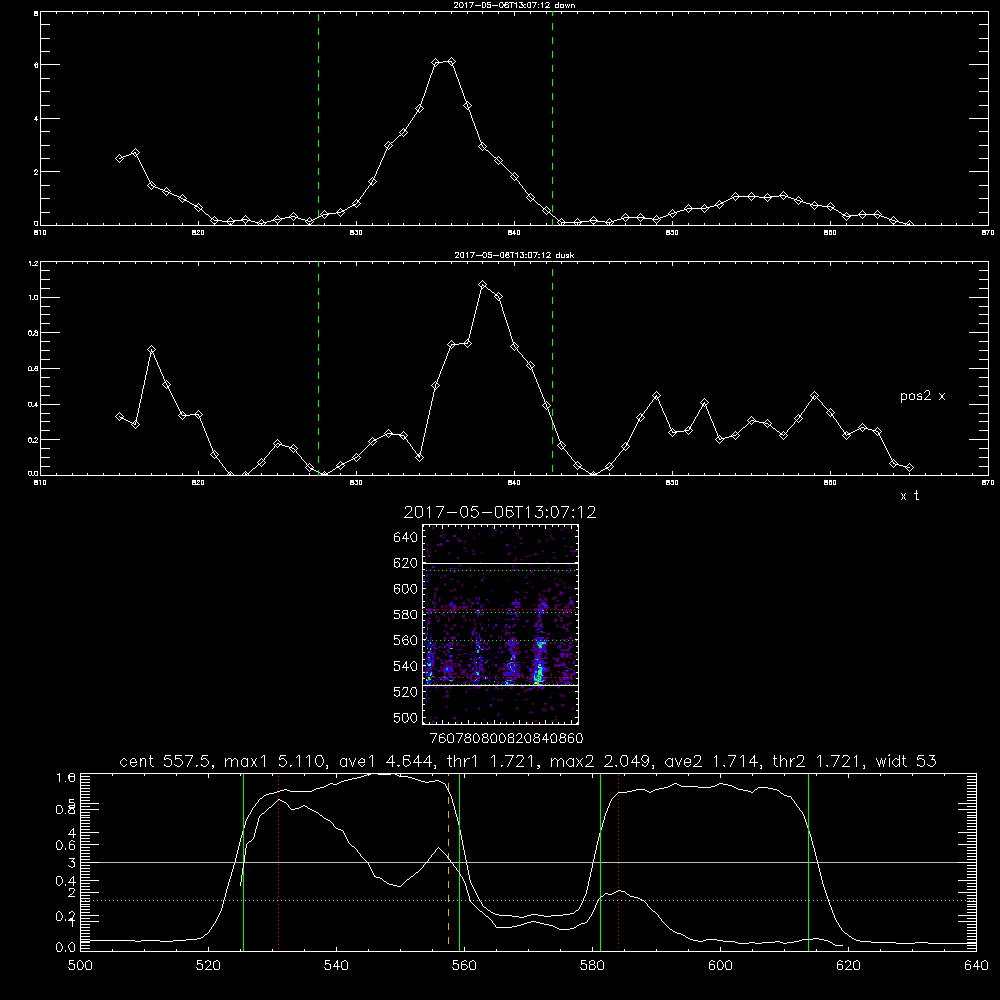Click the lower white horizontal line in the heatmap
Viewport: 1000px width, 1000px height.
point(501,685)
